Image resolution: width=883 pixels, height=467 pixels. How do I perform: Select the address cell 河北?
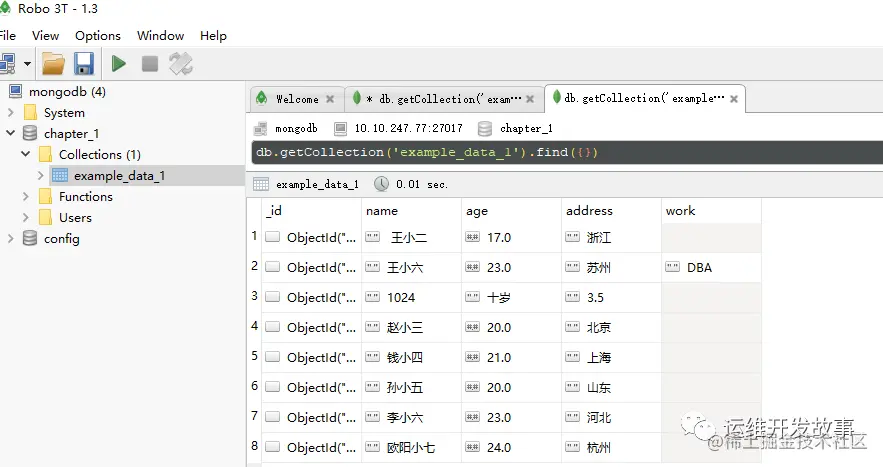tap(611, 417)
